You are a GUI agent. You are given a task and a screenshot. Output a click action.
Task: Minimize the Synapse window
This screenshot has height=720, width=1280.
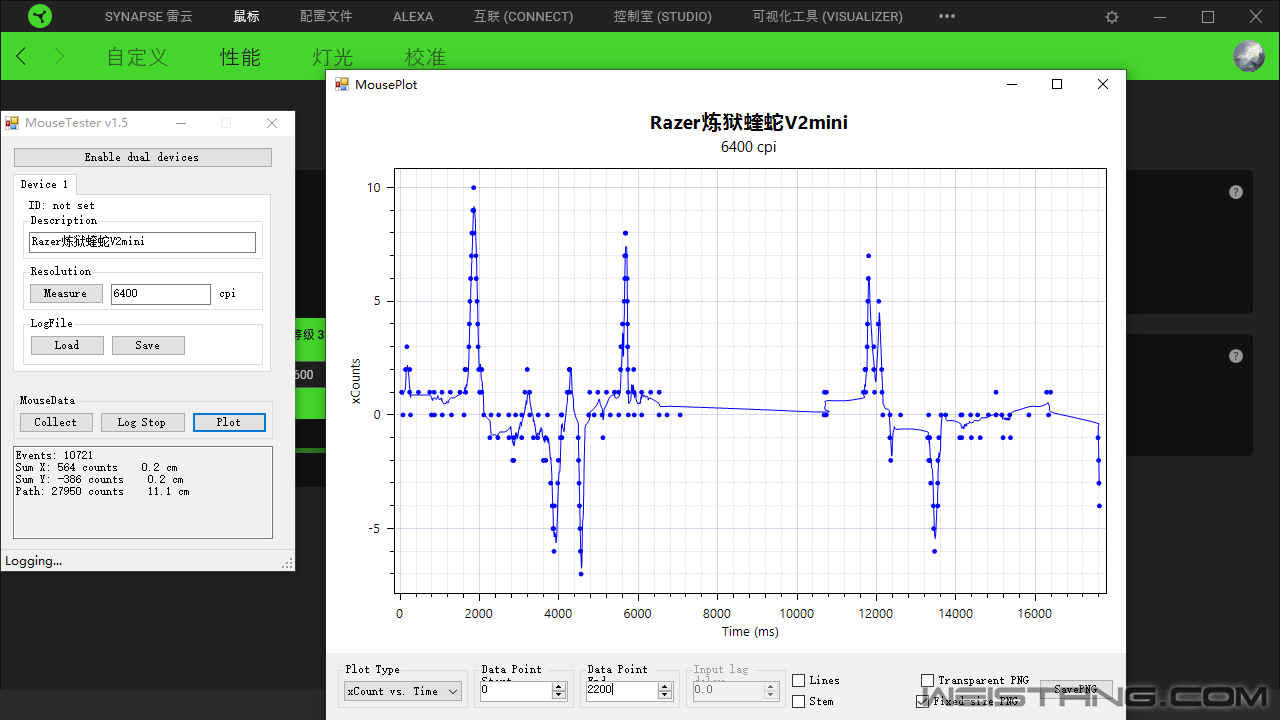click(x=1161, y=17)
